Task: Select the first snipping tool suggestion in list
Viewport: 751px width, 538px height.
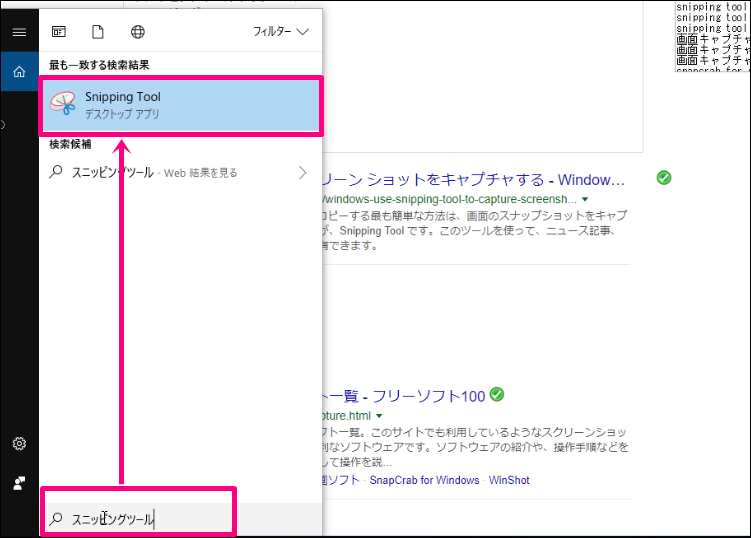Action: 712,7
